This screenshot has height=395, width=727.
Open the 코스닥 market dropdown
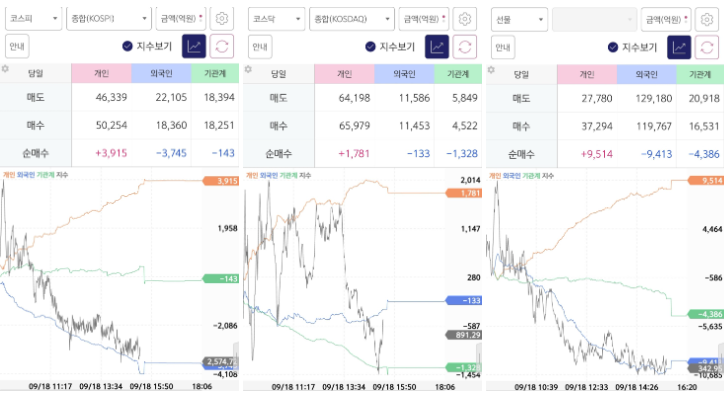[276, 19]
